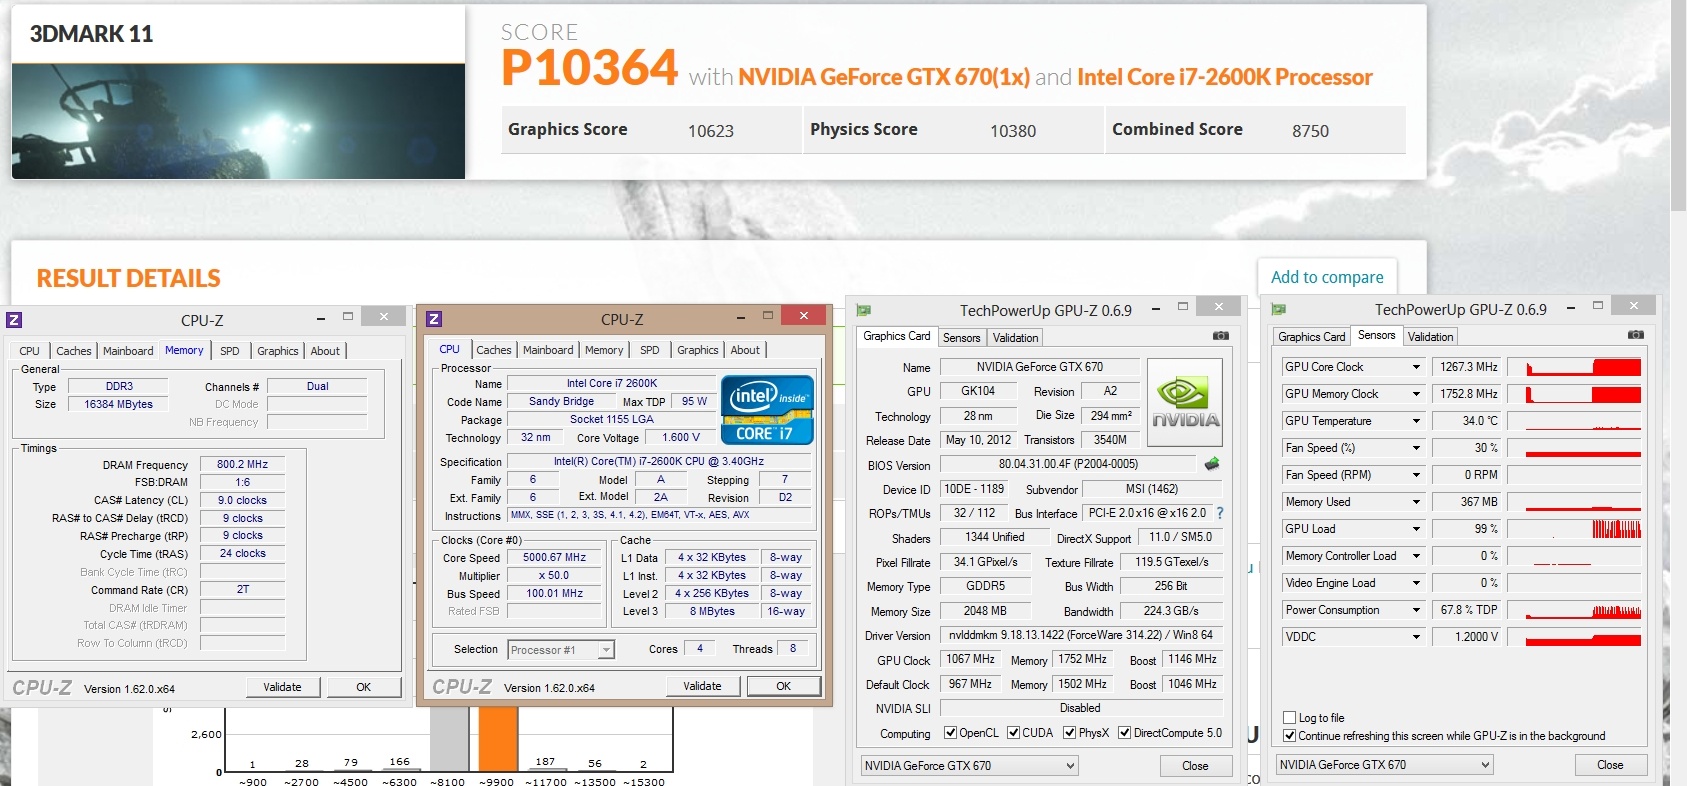Click the Add to compare link
The image size is (1687, 786).
(x=1327, y=277)
